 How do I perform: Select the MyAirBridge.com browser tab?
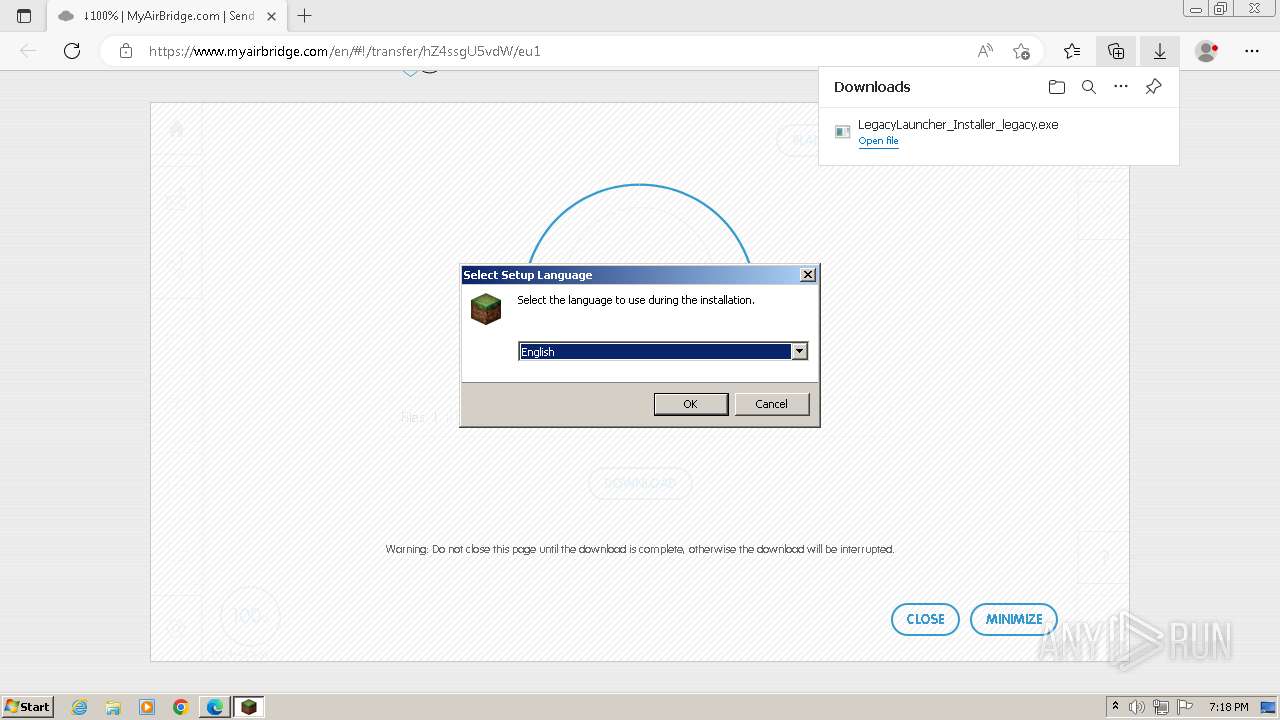165,16
